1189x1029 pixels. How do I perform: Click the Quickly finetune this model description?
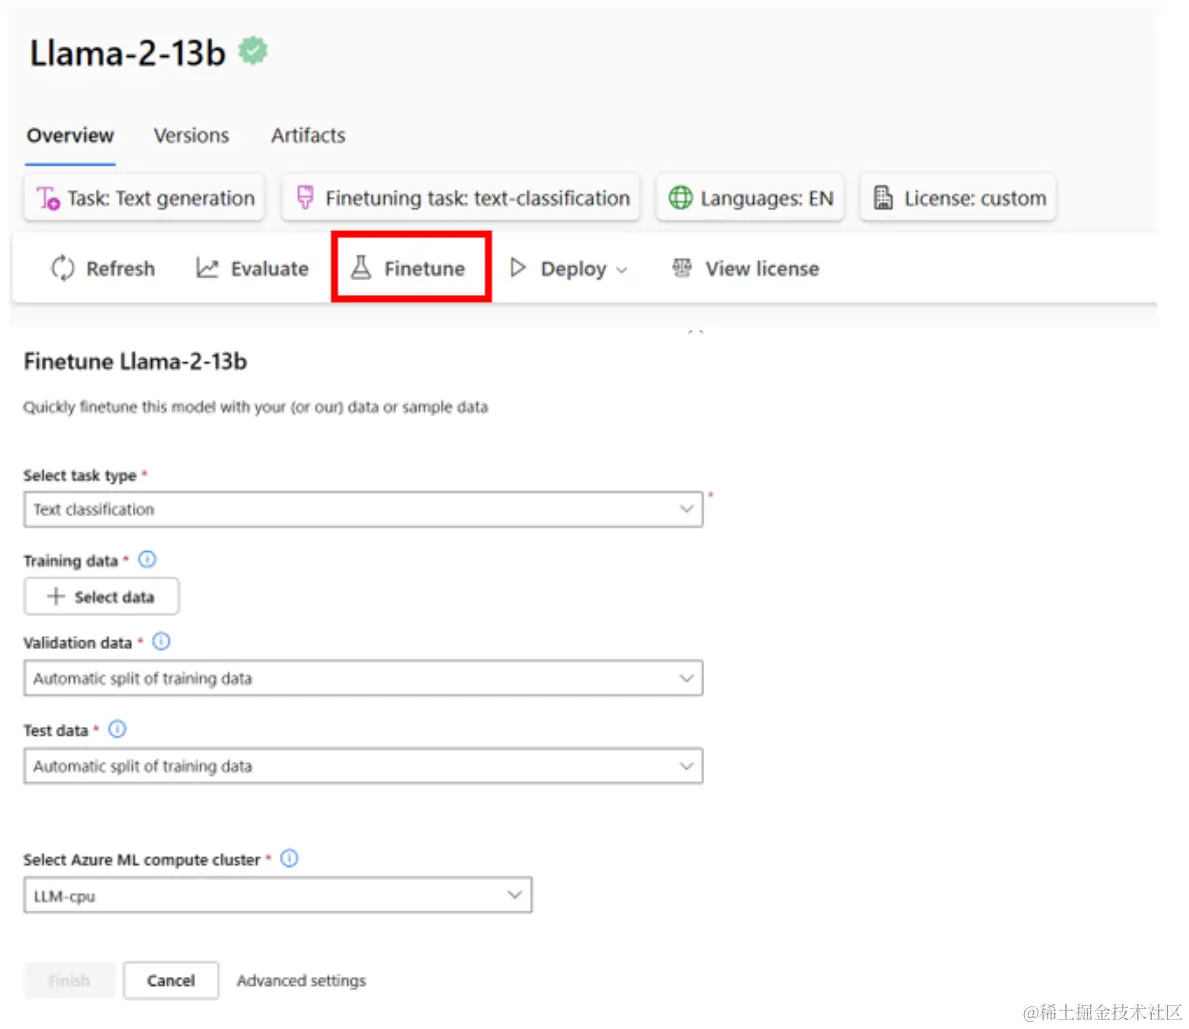pyautogui.click(x=256, y=407)
